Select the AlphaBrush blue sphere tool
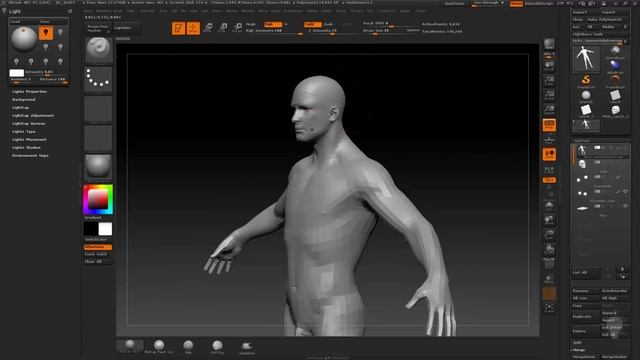Screen dimensions: 640x360 coord(615,65)
